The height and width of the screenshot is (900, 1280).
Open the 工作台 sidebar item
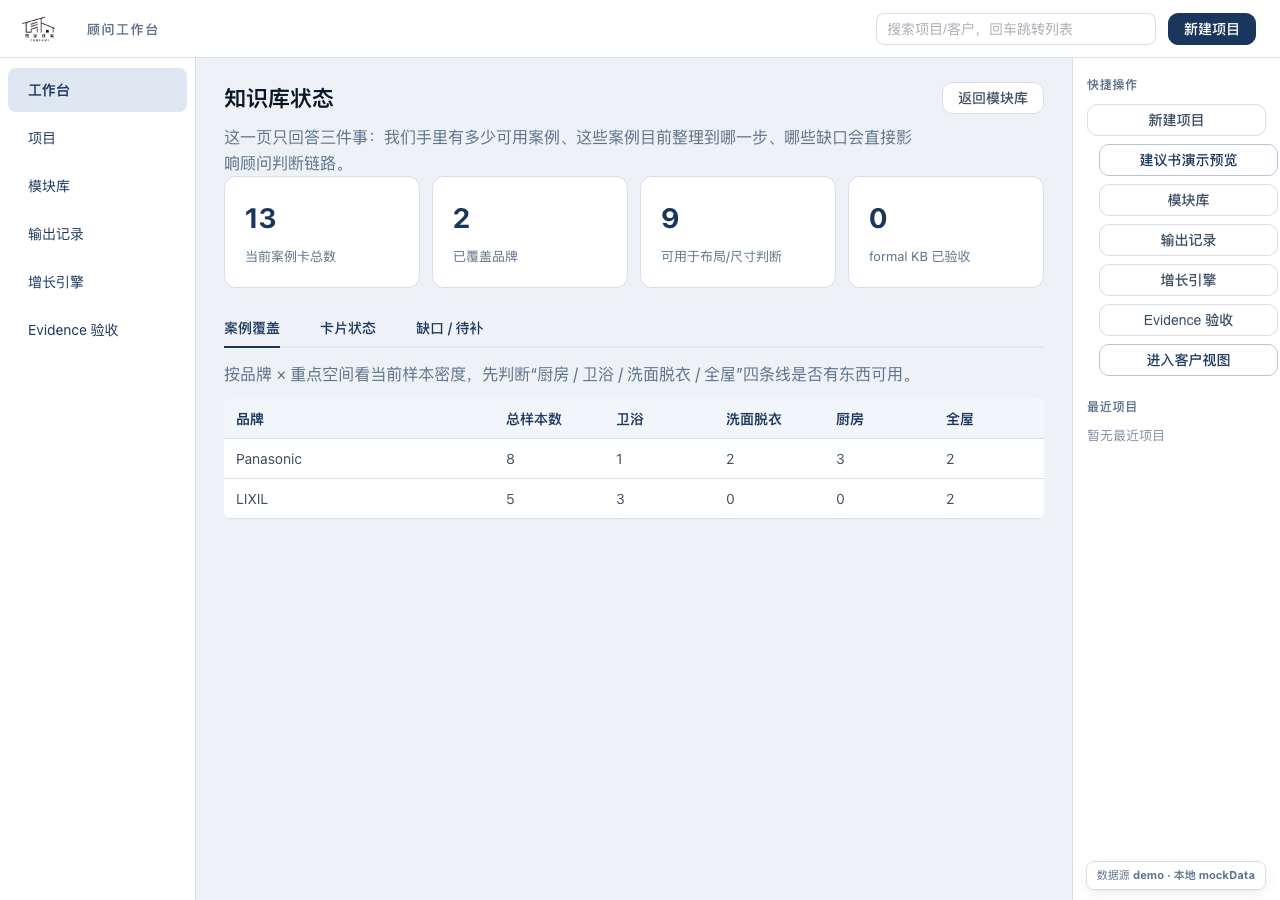pos(97,90)
